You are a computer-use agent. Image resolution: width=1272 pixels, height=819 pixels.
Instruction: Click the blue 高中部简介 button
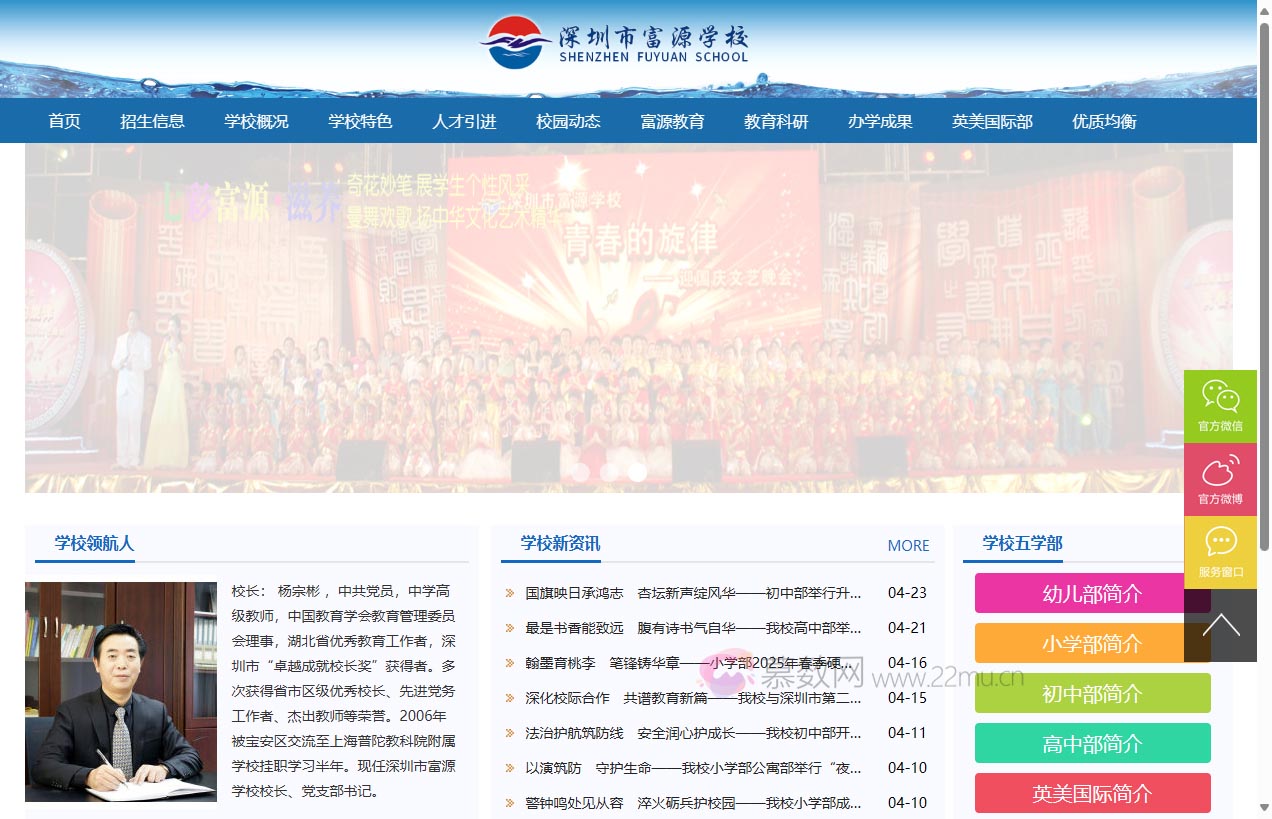tap(1092, 743)
